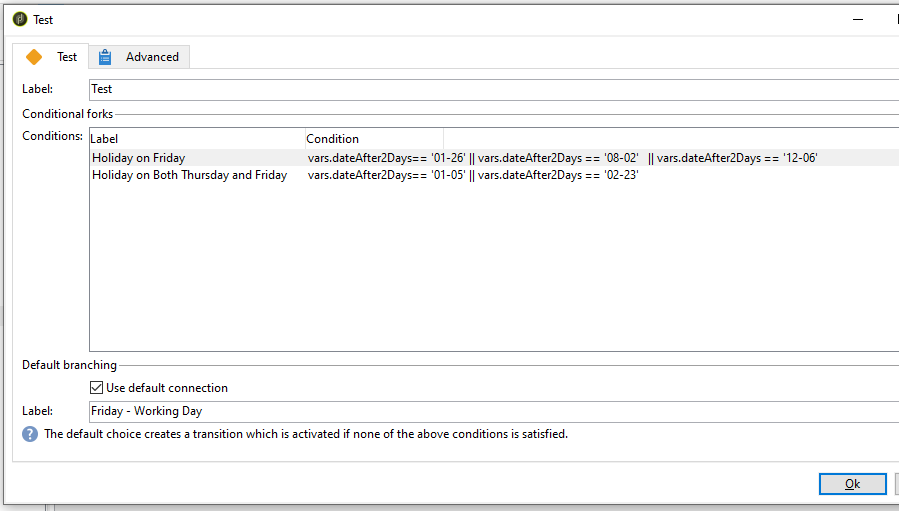899x511 pixels.
Task: Click the clipboard icon on the Advanced tab
Action: pos(105,57)
